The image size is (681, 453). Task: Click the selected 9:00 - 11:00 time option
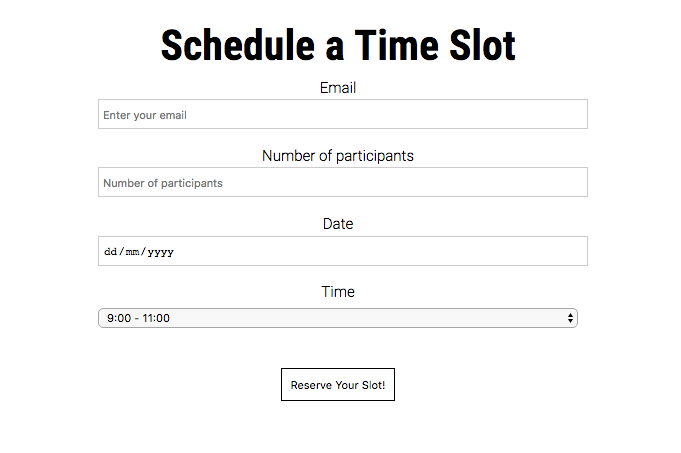139,318
